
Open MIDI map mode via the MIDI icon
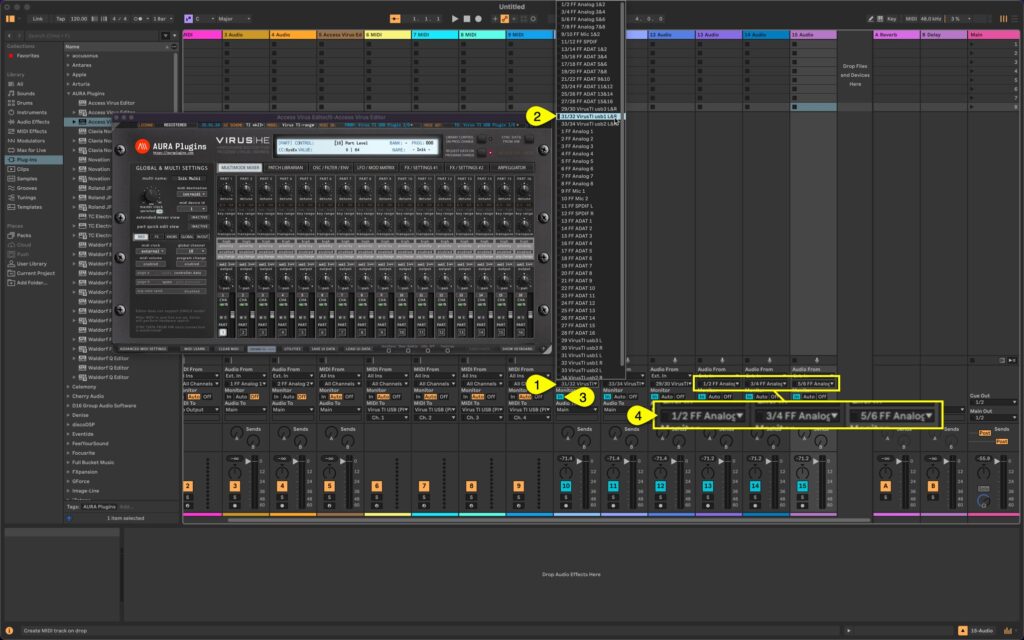[x=909, y=18]
